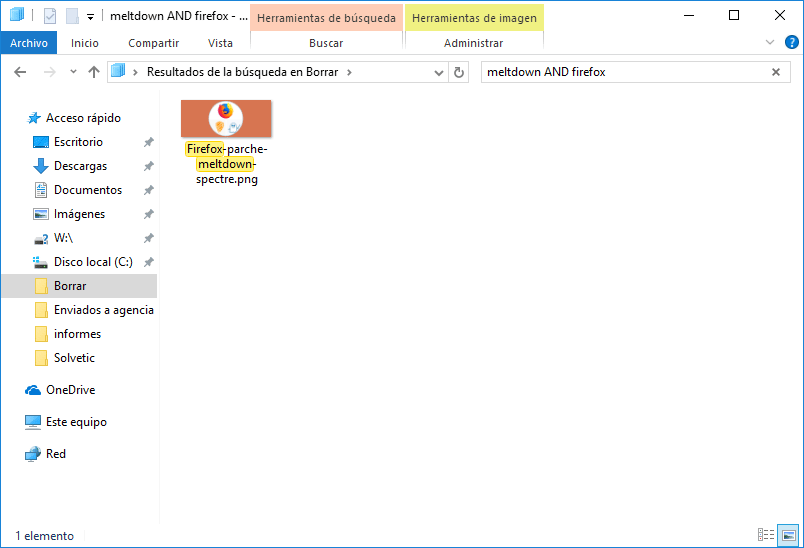Expand the ribbon with the chevron arrow
Viewport: 804px width, 548px height.
coord(770,42)
